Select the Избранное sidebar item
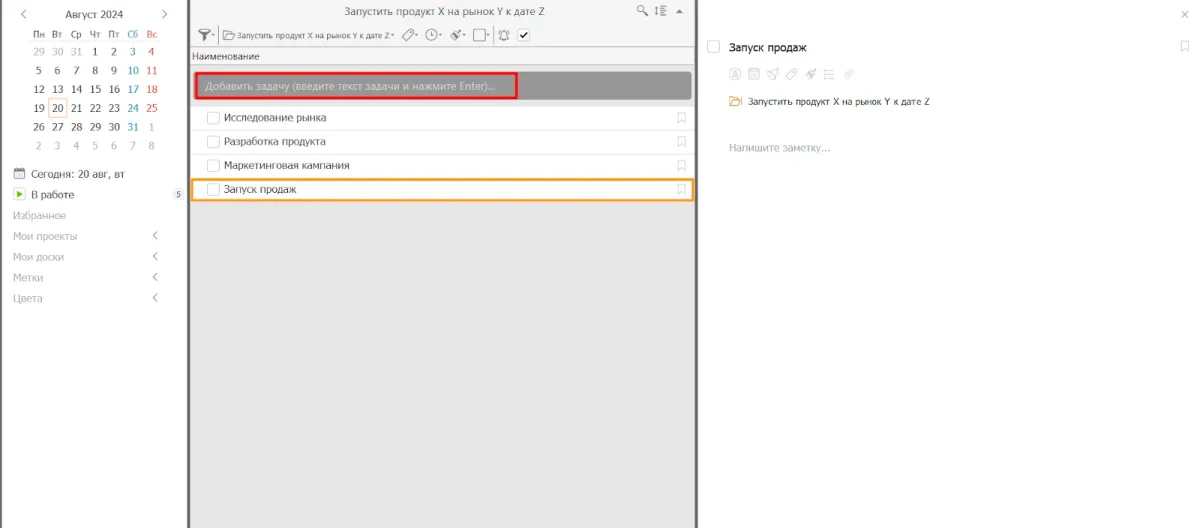This screenshot has height=528, width=1200. coord(39,215)
